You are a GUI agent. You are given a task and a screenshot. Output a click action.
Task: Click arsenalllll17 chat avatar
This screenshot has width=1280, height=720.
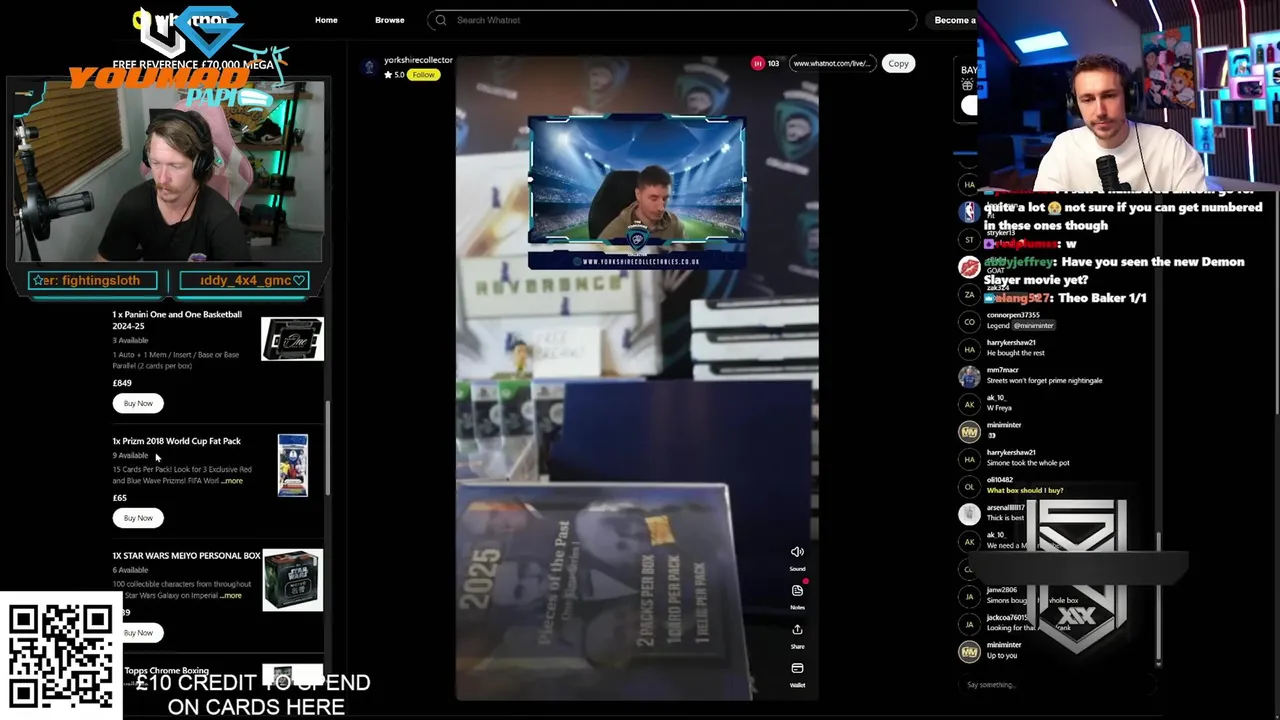[x=969, y=514]
